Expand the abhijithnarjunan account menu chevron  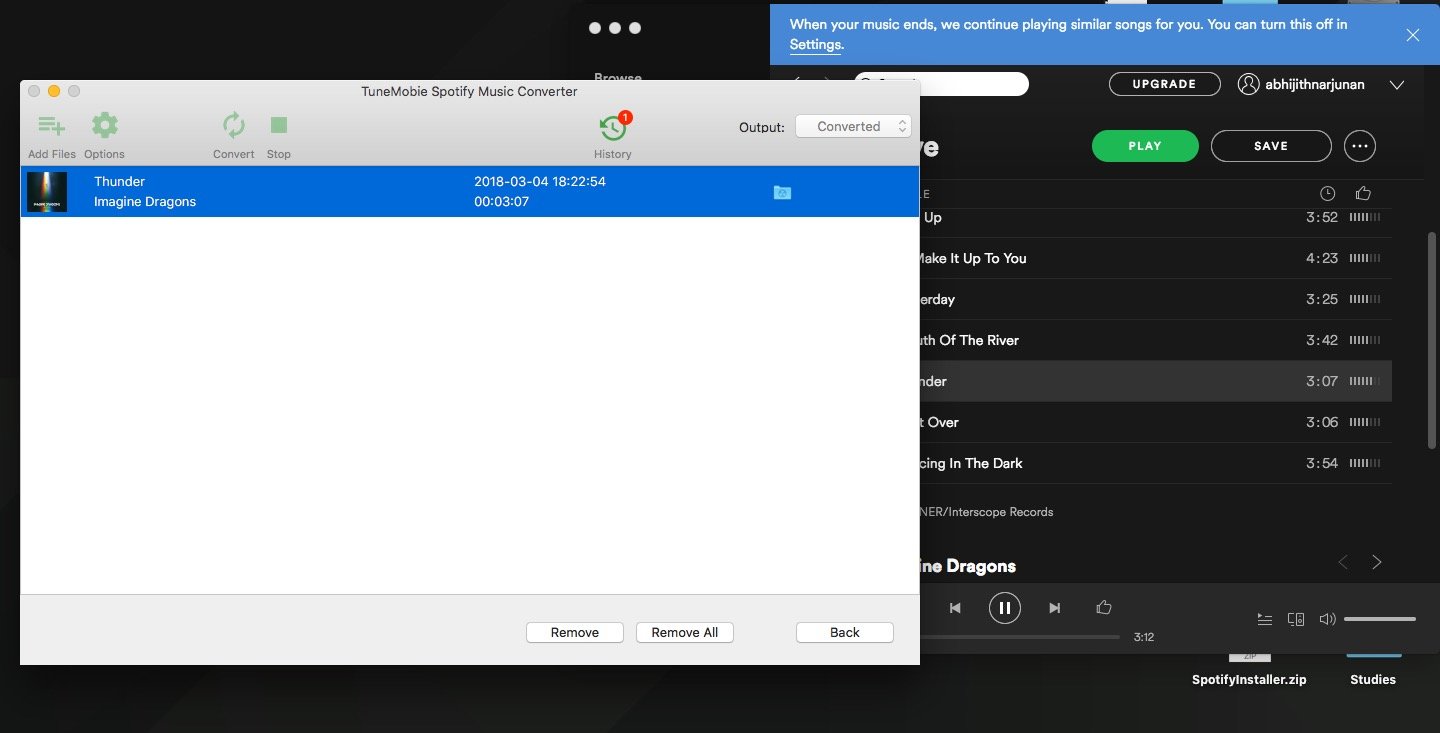pos(1397,85)
